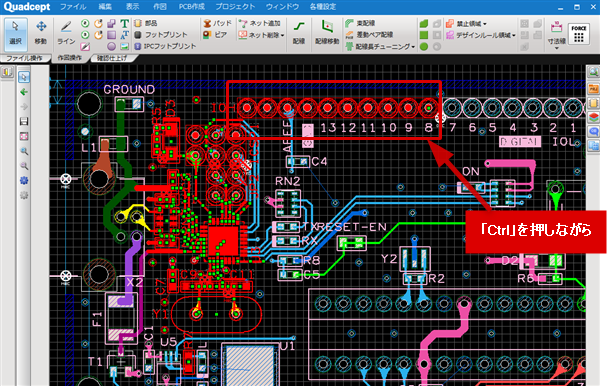Select the text T tool icon
611x386 pixels.
pos(124,23)
